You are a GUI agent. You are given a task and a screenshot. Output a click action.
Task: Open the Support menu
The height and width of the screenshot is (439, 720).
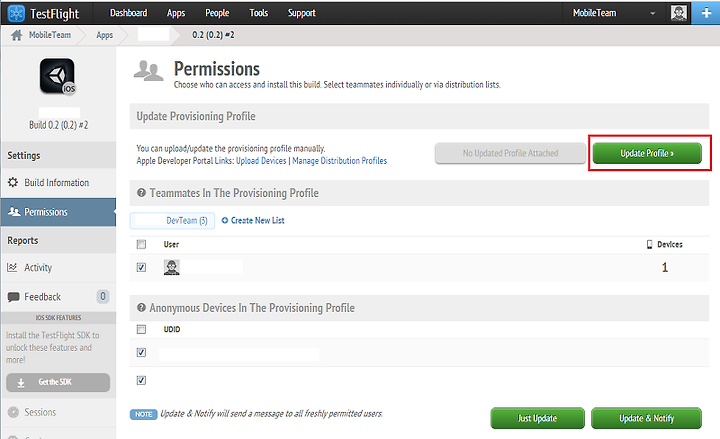[302, 13]
